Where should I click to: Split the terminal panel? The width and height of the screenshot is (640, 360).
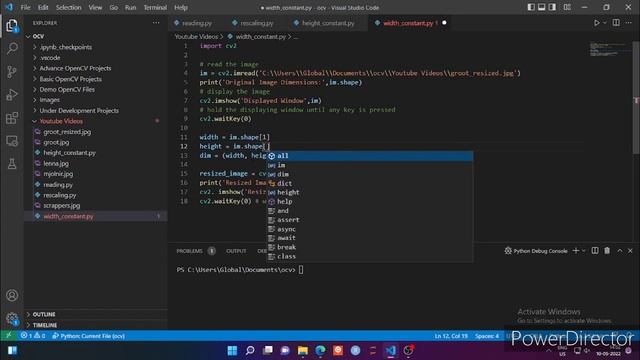point(595,251)
